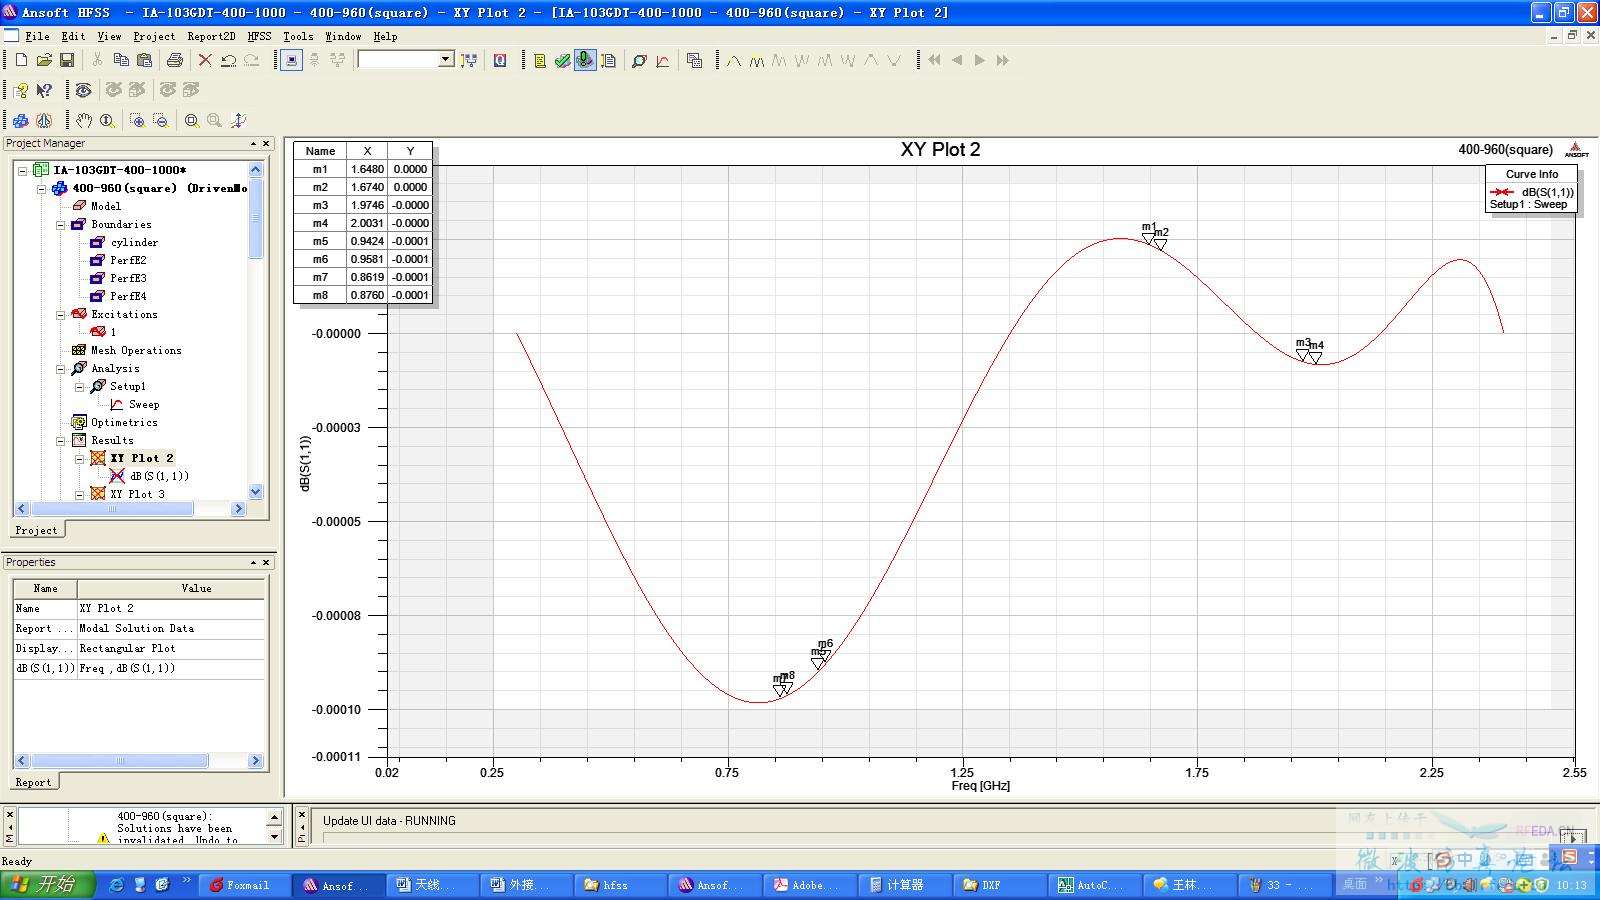Switch to the Project tab

click(x=37, y=530)
